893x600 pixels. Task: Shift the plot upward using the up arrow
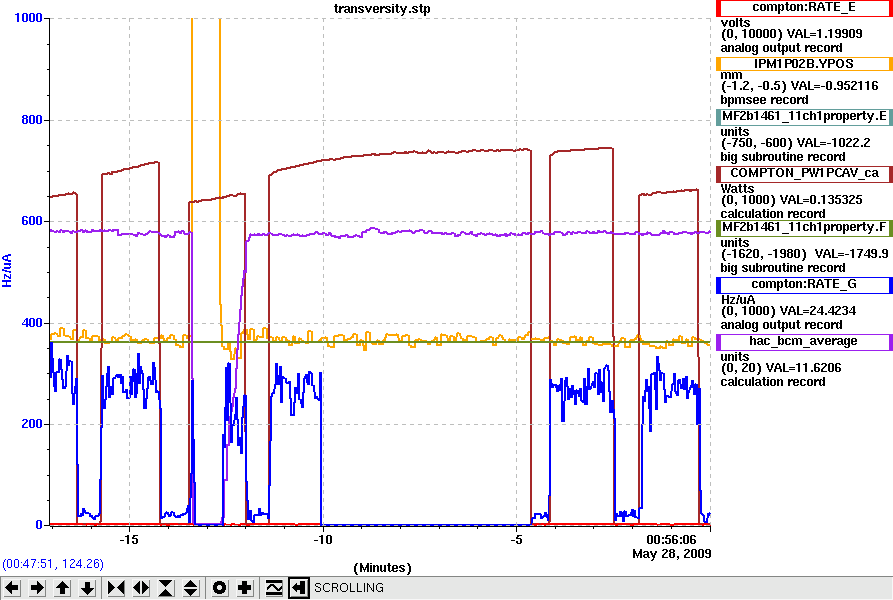click(62, 587)
